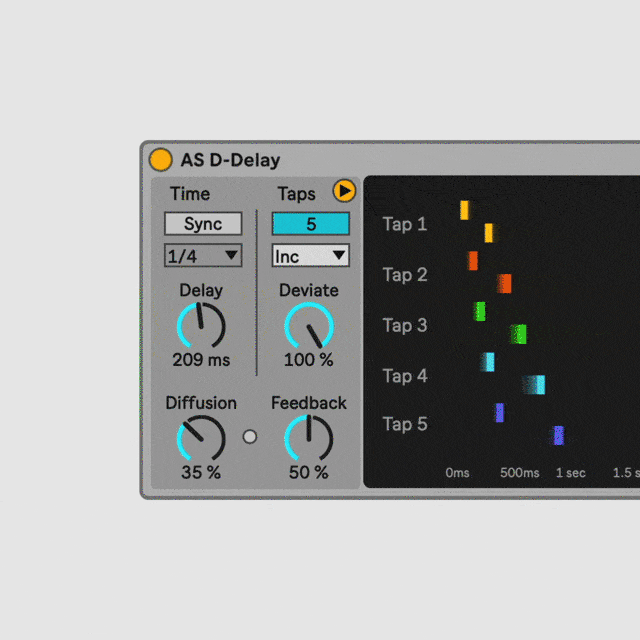Open the 1/4 sync rate dropdown
Viewport: 640px width, 640px height.
click(203, 256)
